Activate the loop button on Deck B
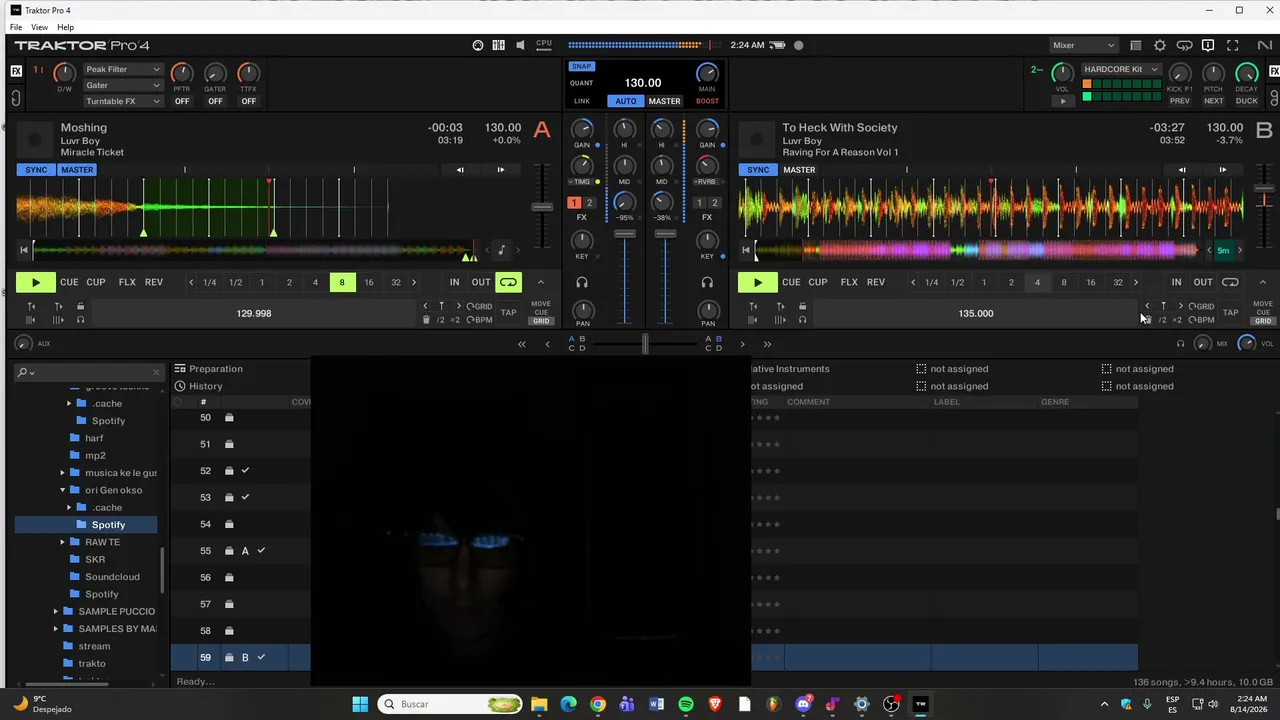Viewport: 1280px width, 720px height. 1231,282
